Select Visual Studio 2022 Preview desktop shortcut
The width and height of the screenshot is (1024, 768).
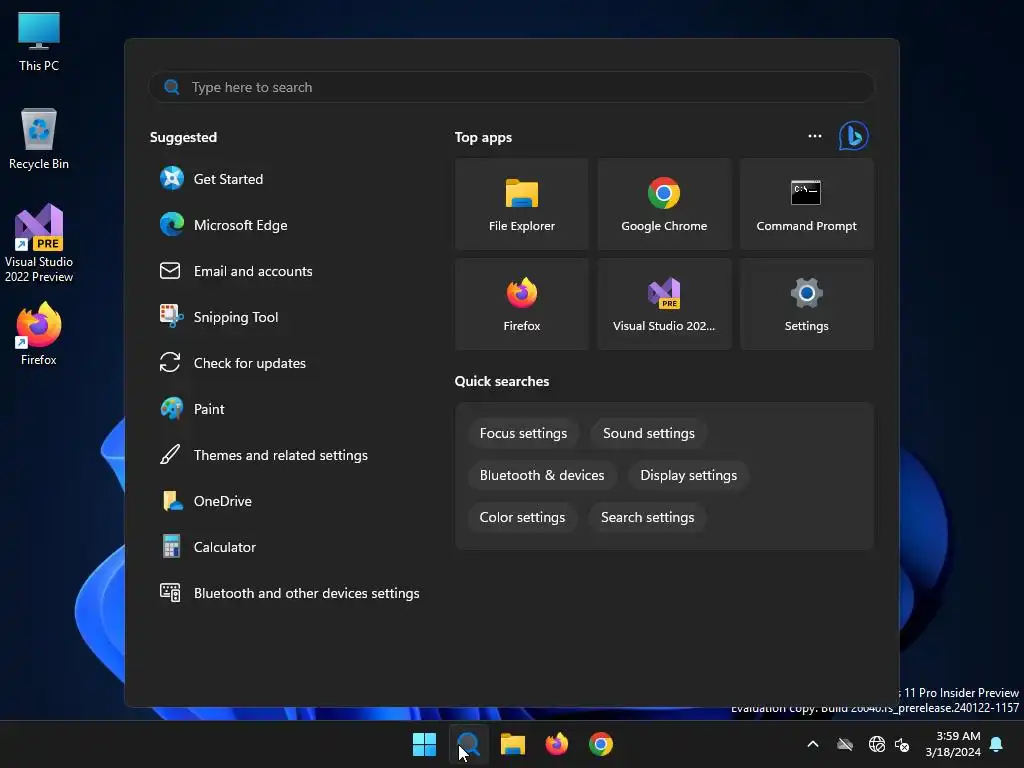[39, 244]
